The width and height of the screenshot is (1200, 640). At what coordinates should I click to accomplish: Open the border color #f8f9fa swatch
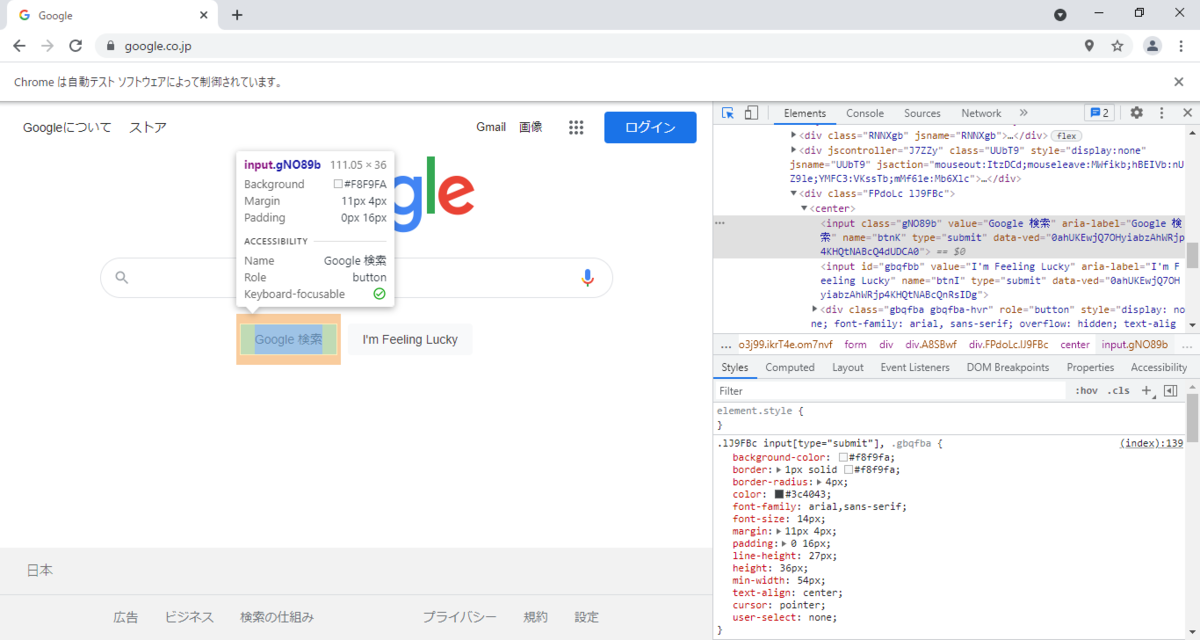850,469
